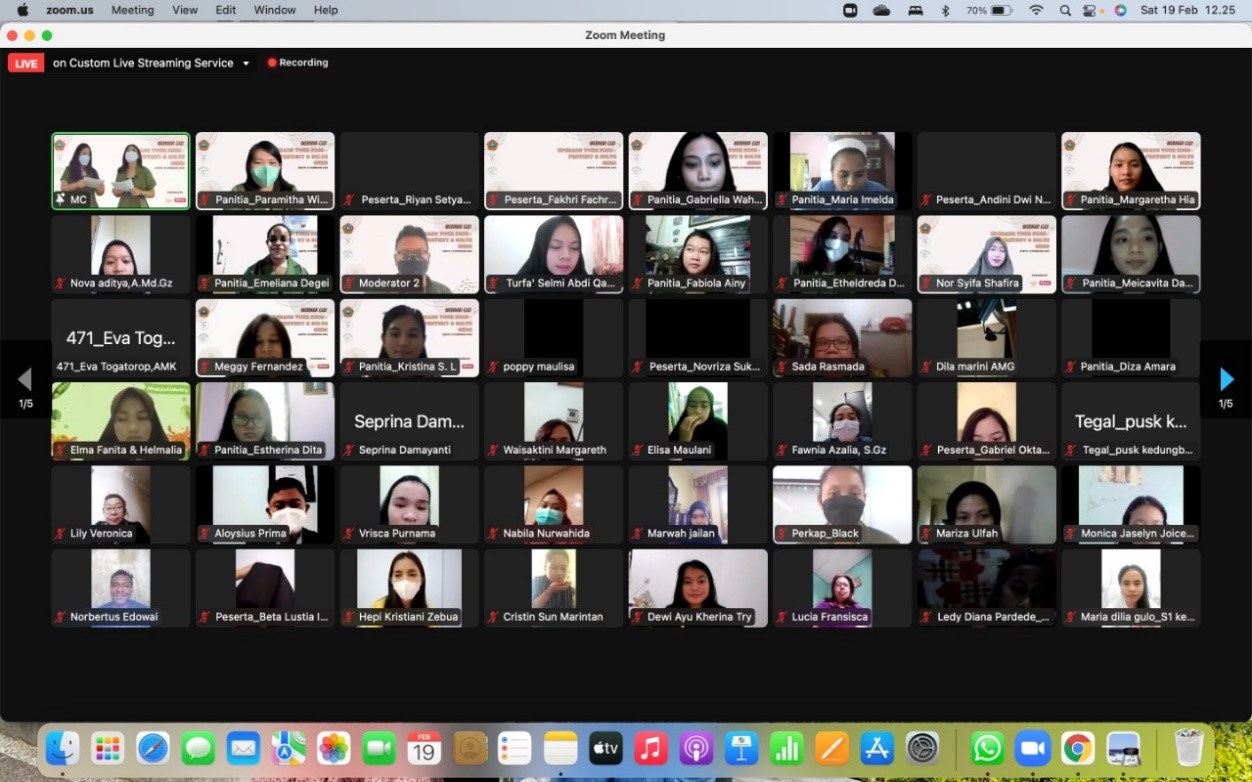1252x782 pixels.
Task: Select the Moderator 2 video tile
Action: coord(409,254)
